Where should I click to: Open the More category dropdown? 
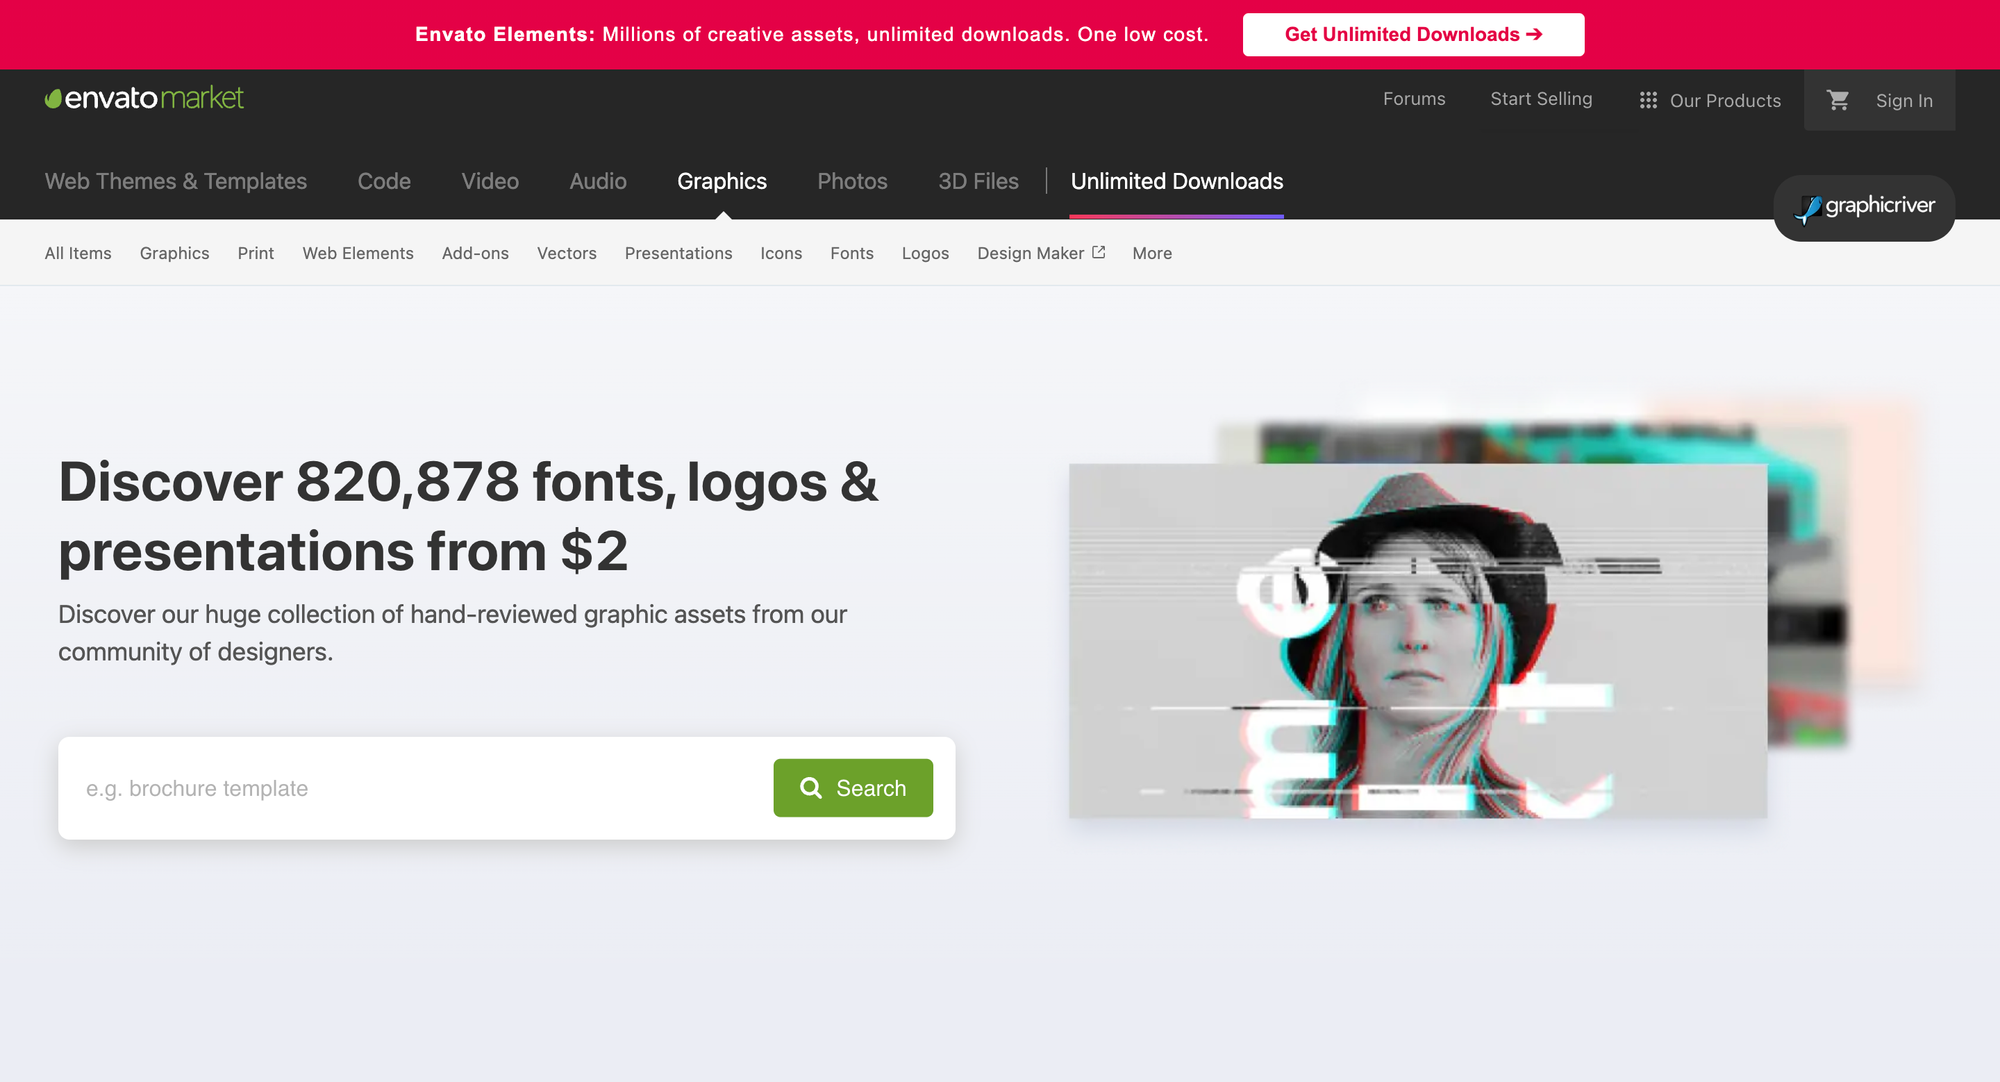tap(1152, 253)
